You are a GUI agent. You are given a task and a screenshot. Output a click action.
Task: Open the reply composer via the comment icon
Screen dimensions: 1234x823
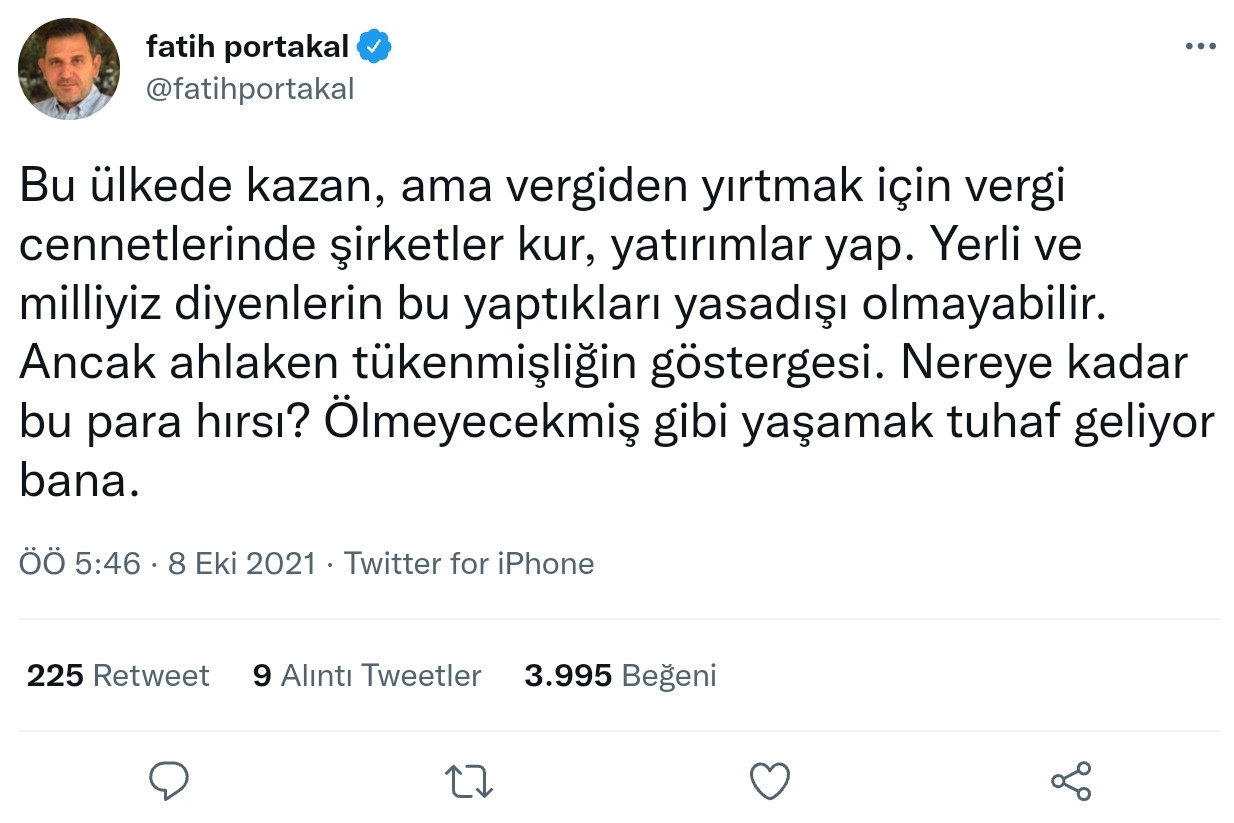tap(169, 783)
